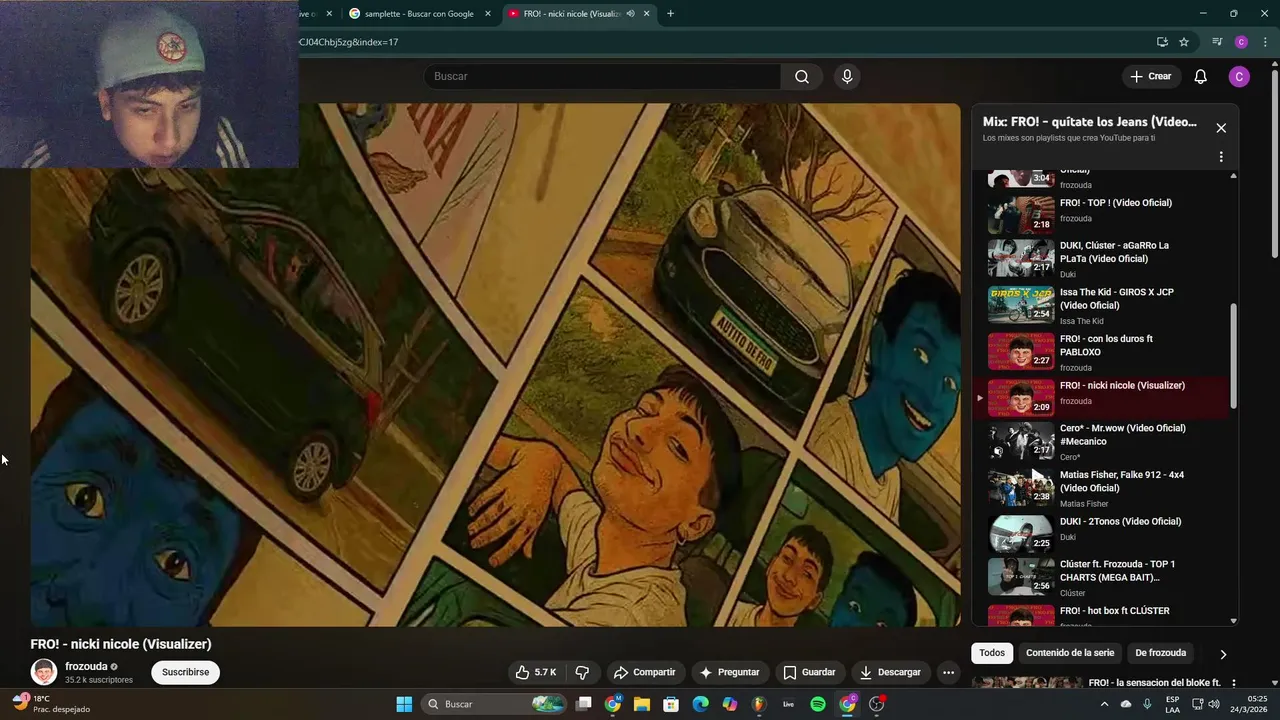Open the Mix playlist three-dot options
This screenshot has height=720, width=1280.
(1221, 157)
